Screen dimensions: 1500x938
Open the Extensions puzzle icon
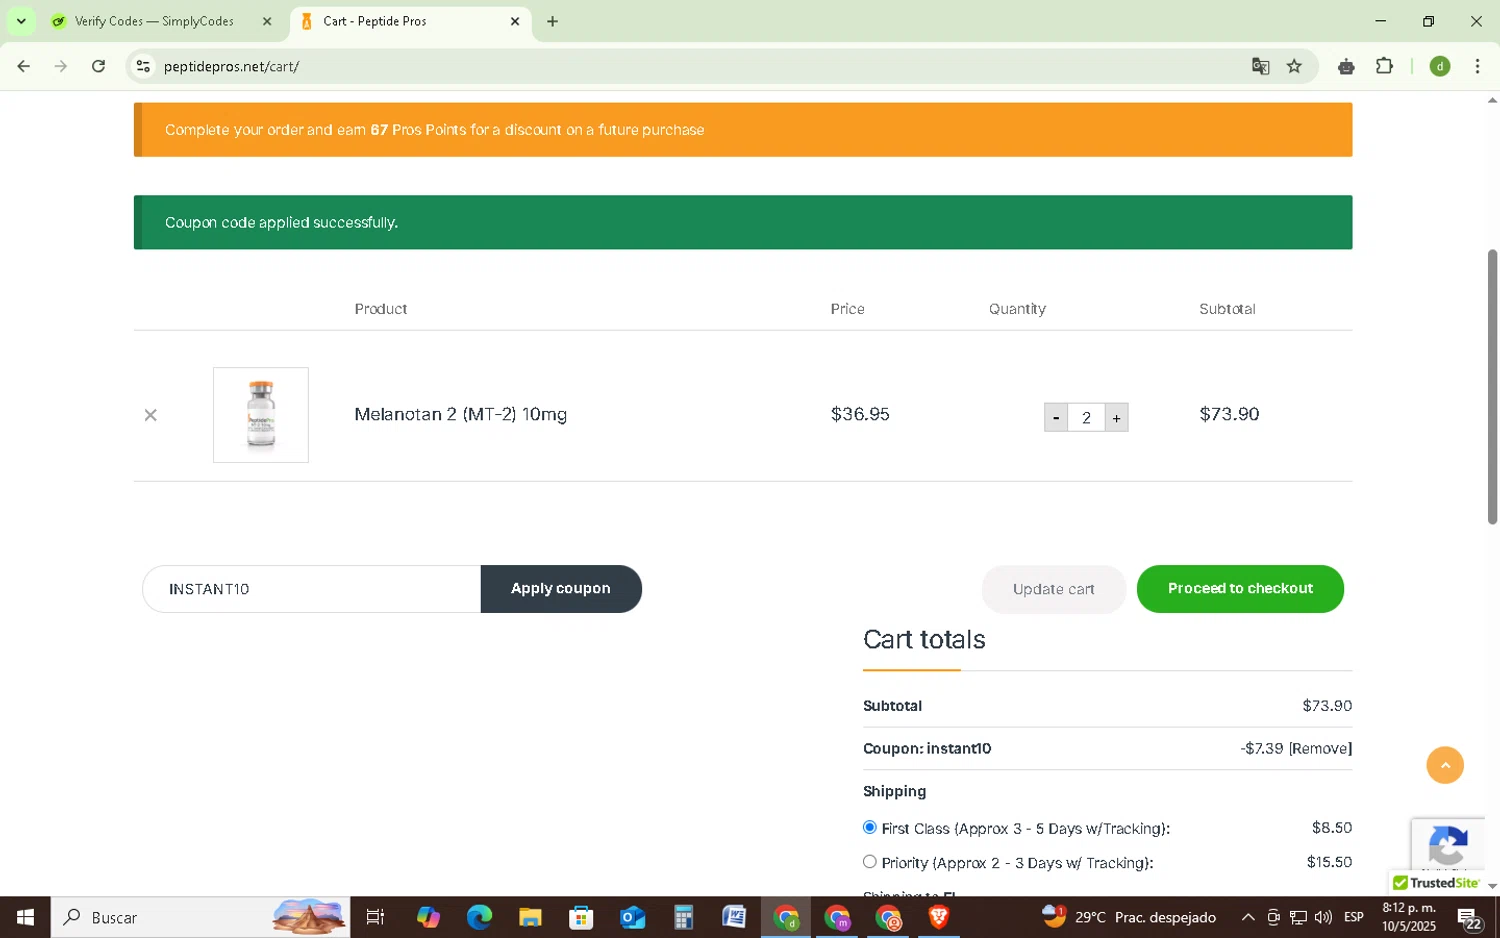click(x=1384, y=67)
